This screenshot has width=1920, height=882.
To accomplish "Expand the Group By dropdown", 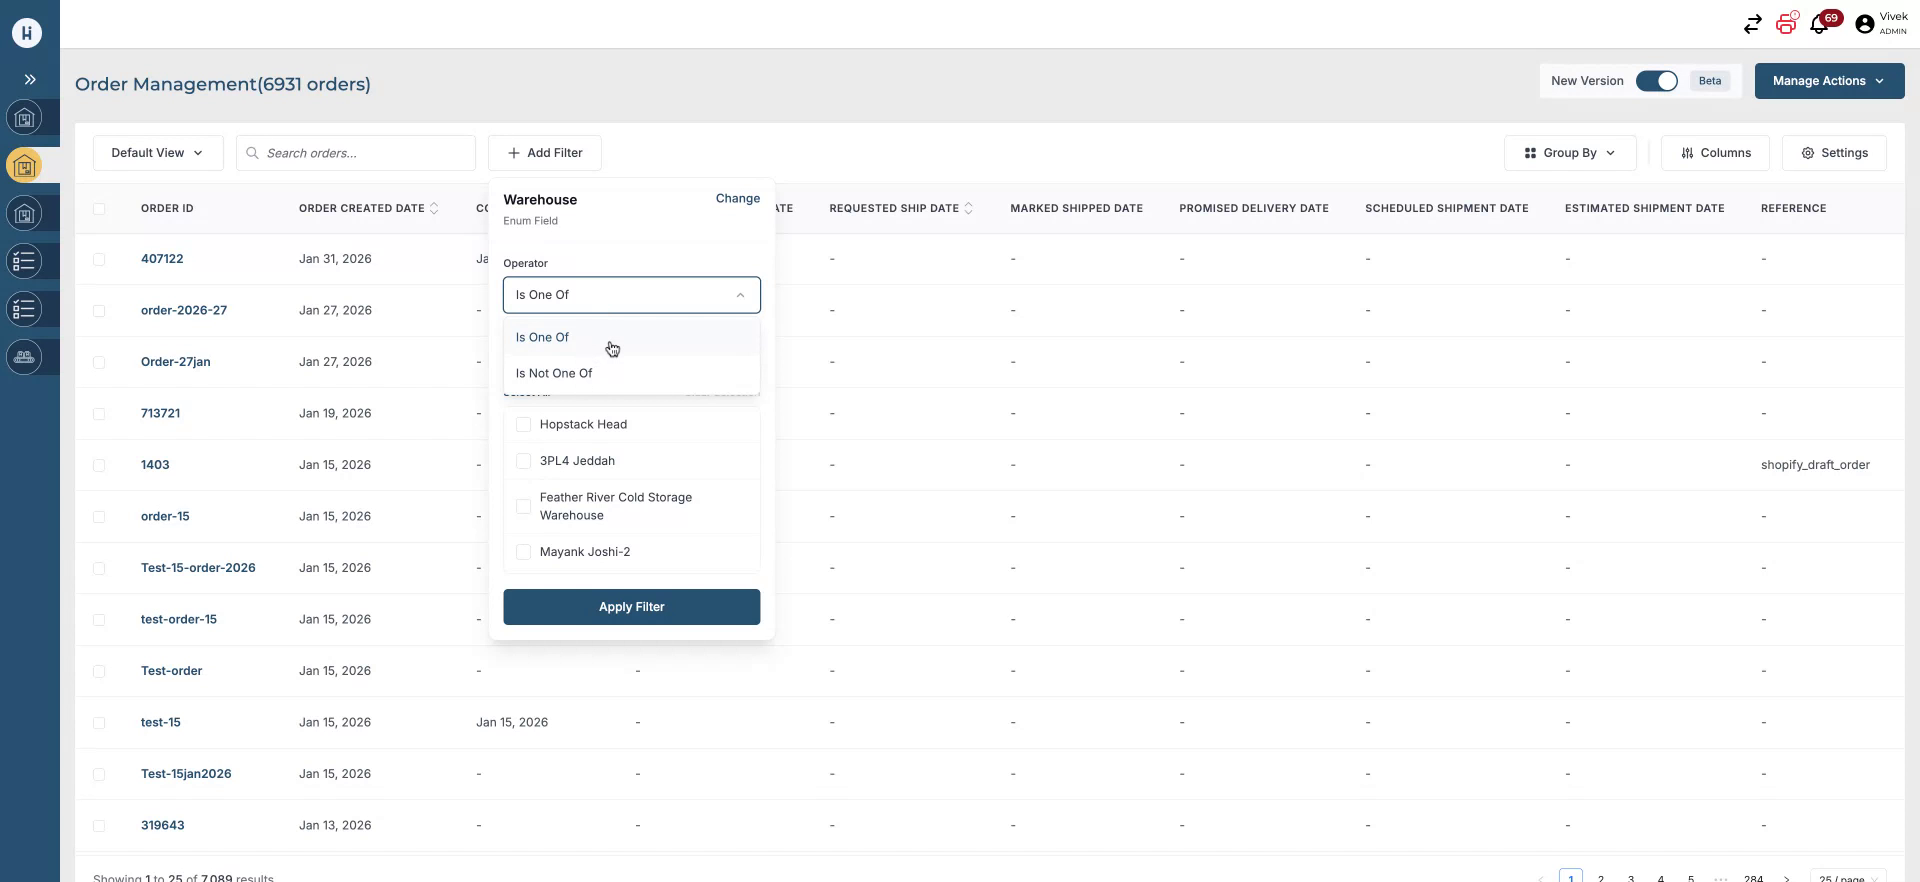I will pyautogui.click(x=1569, y=153).
